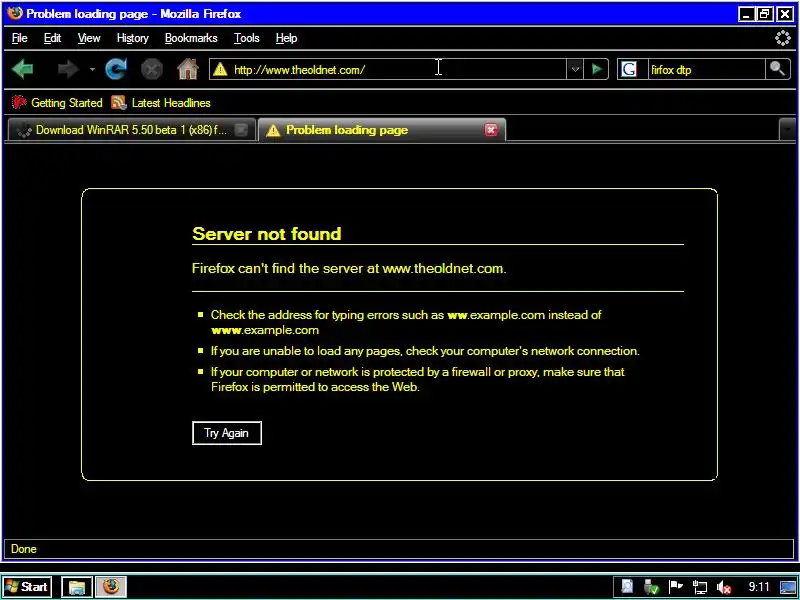800x600 pixels.
Task: Reload the current page
Action: [x=116, y=69]
